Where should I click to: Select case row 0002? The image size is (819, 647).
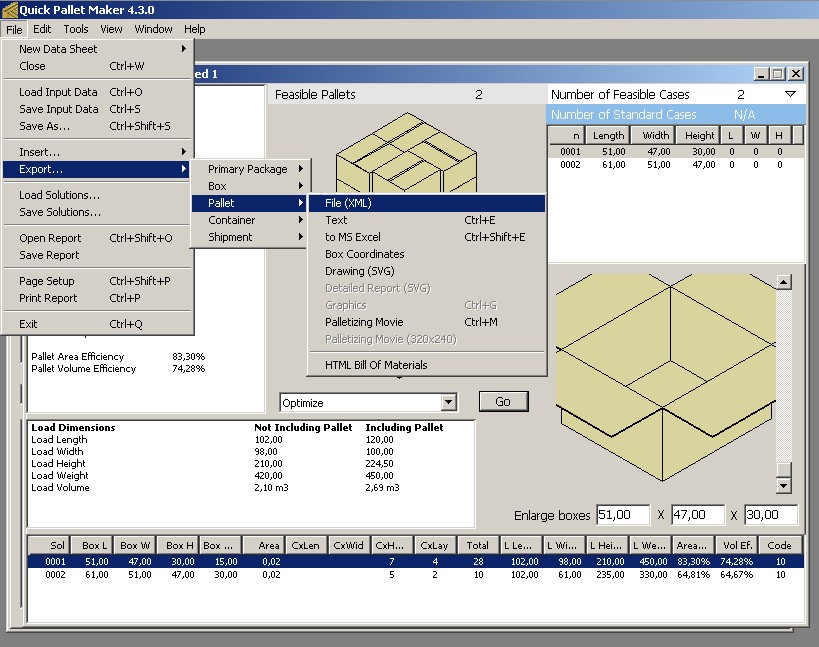[676, 165]
